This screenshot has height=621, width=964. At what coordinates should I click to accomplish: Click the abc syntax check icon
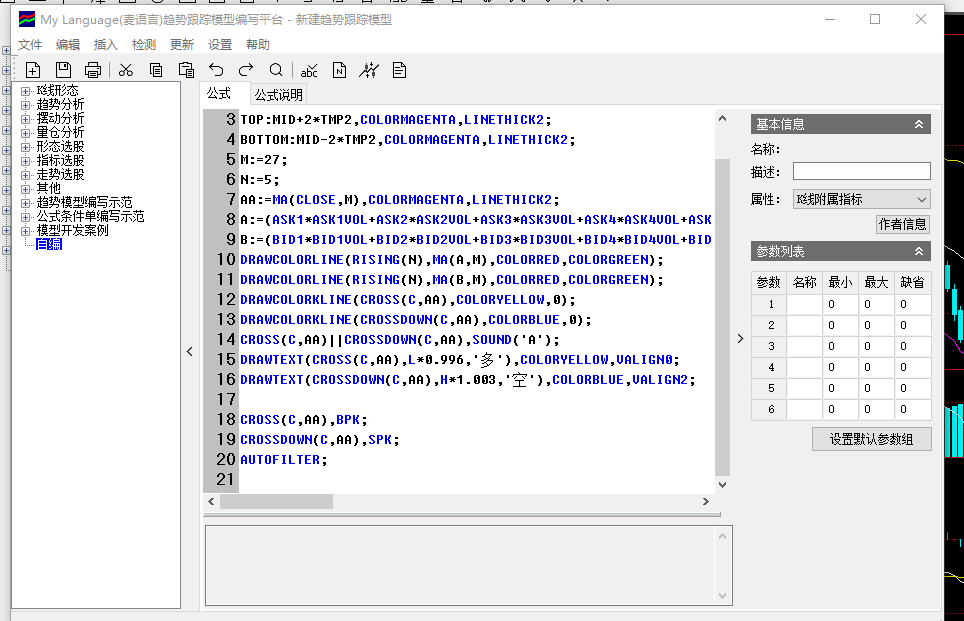[309, 70]
